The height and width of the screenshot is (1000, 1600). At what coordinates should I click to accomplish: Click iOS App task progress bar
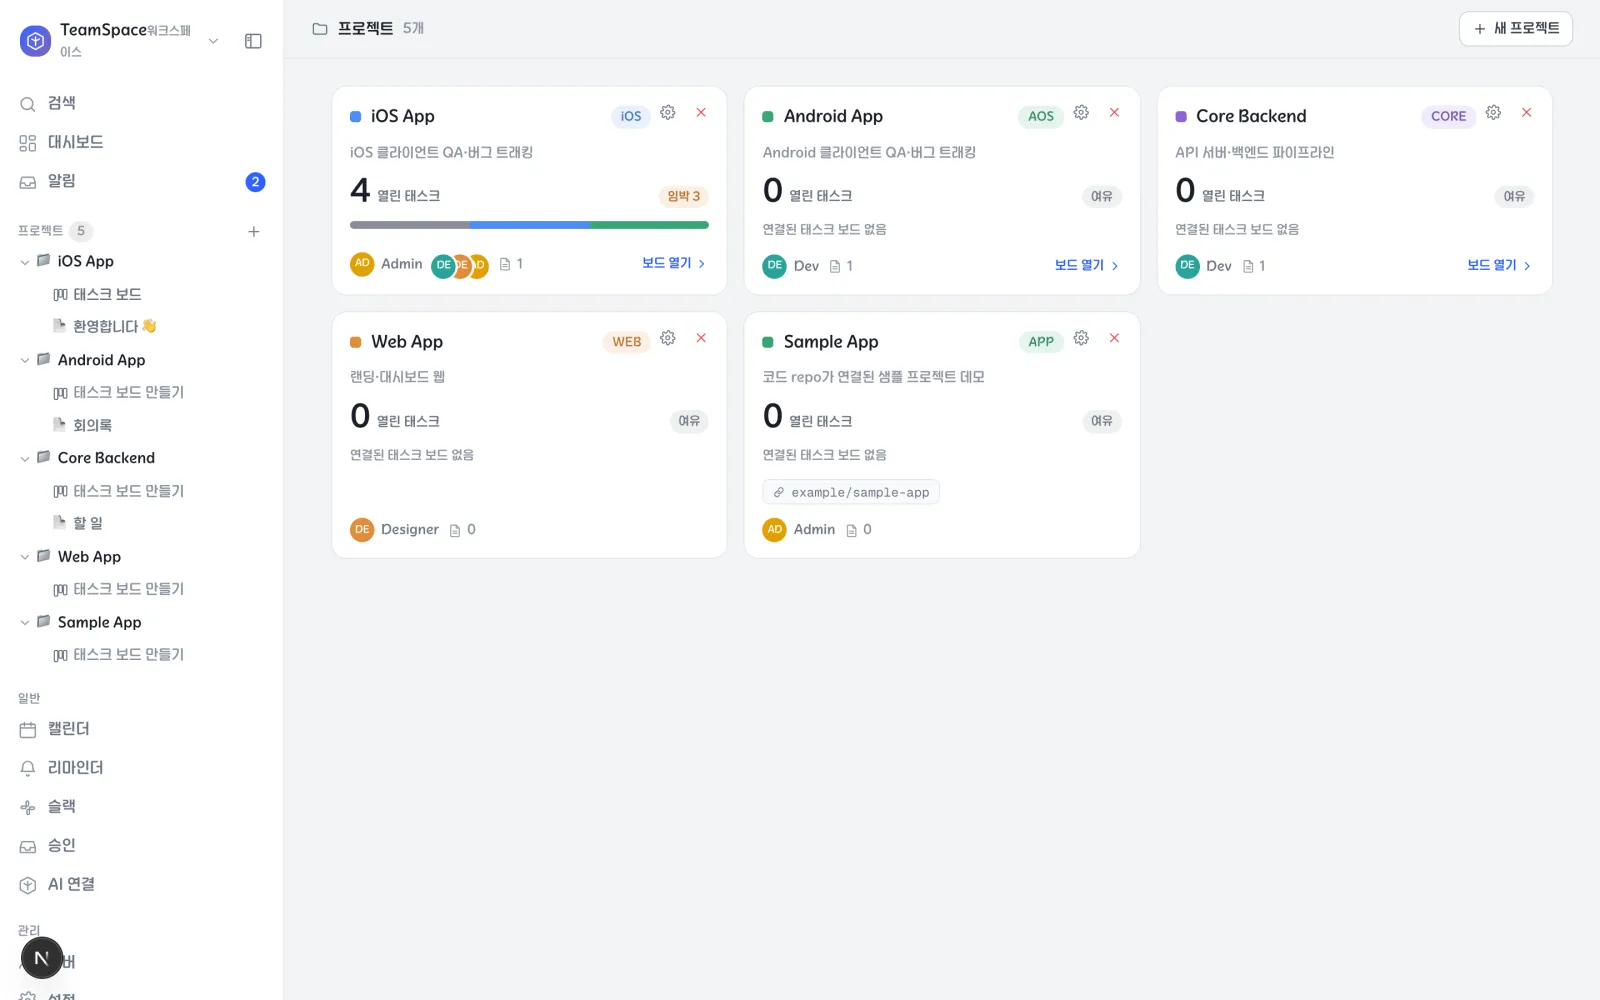pos(529,225)
